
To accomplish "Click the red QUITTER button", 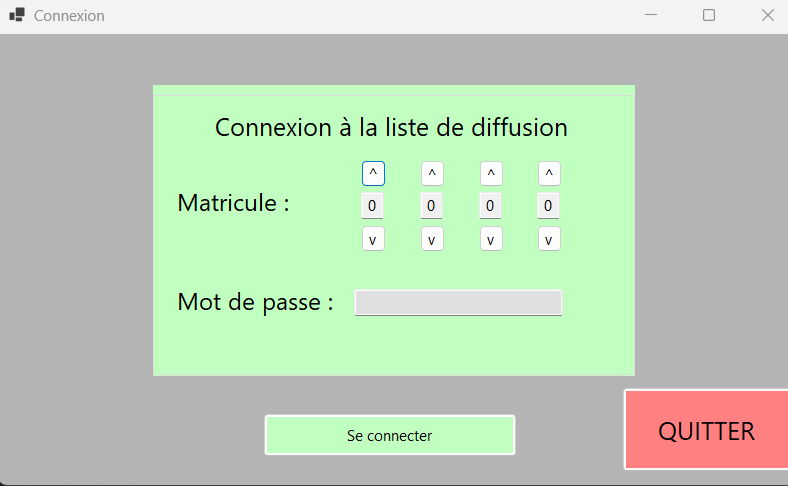I will [706, 431].
